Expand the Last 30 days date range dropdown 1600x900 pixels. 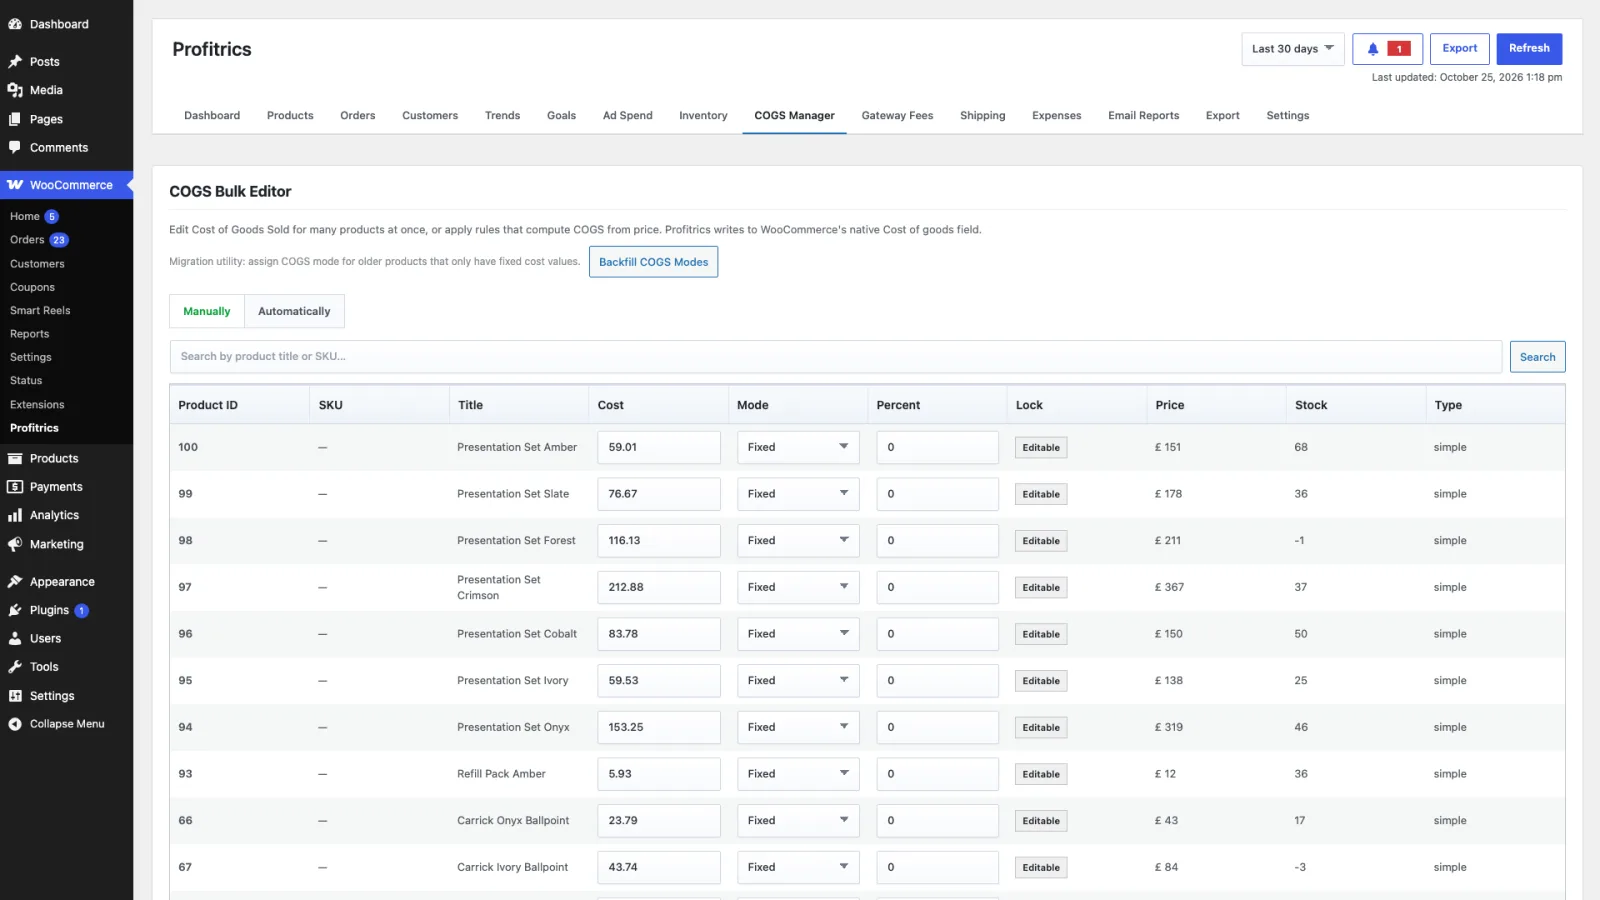1292,49
